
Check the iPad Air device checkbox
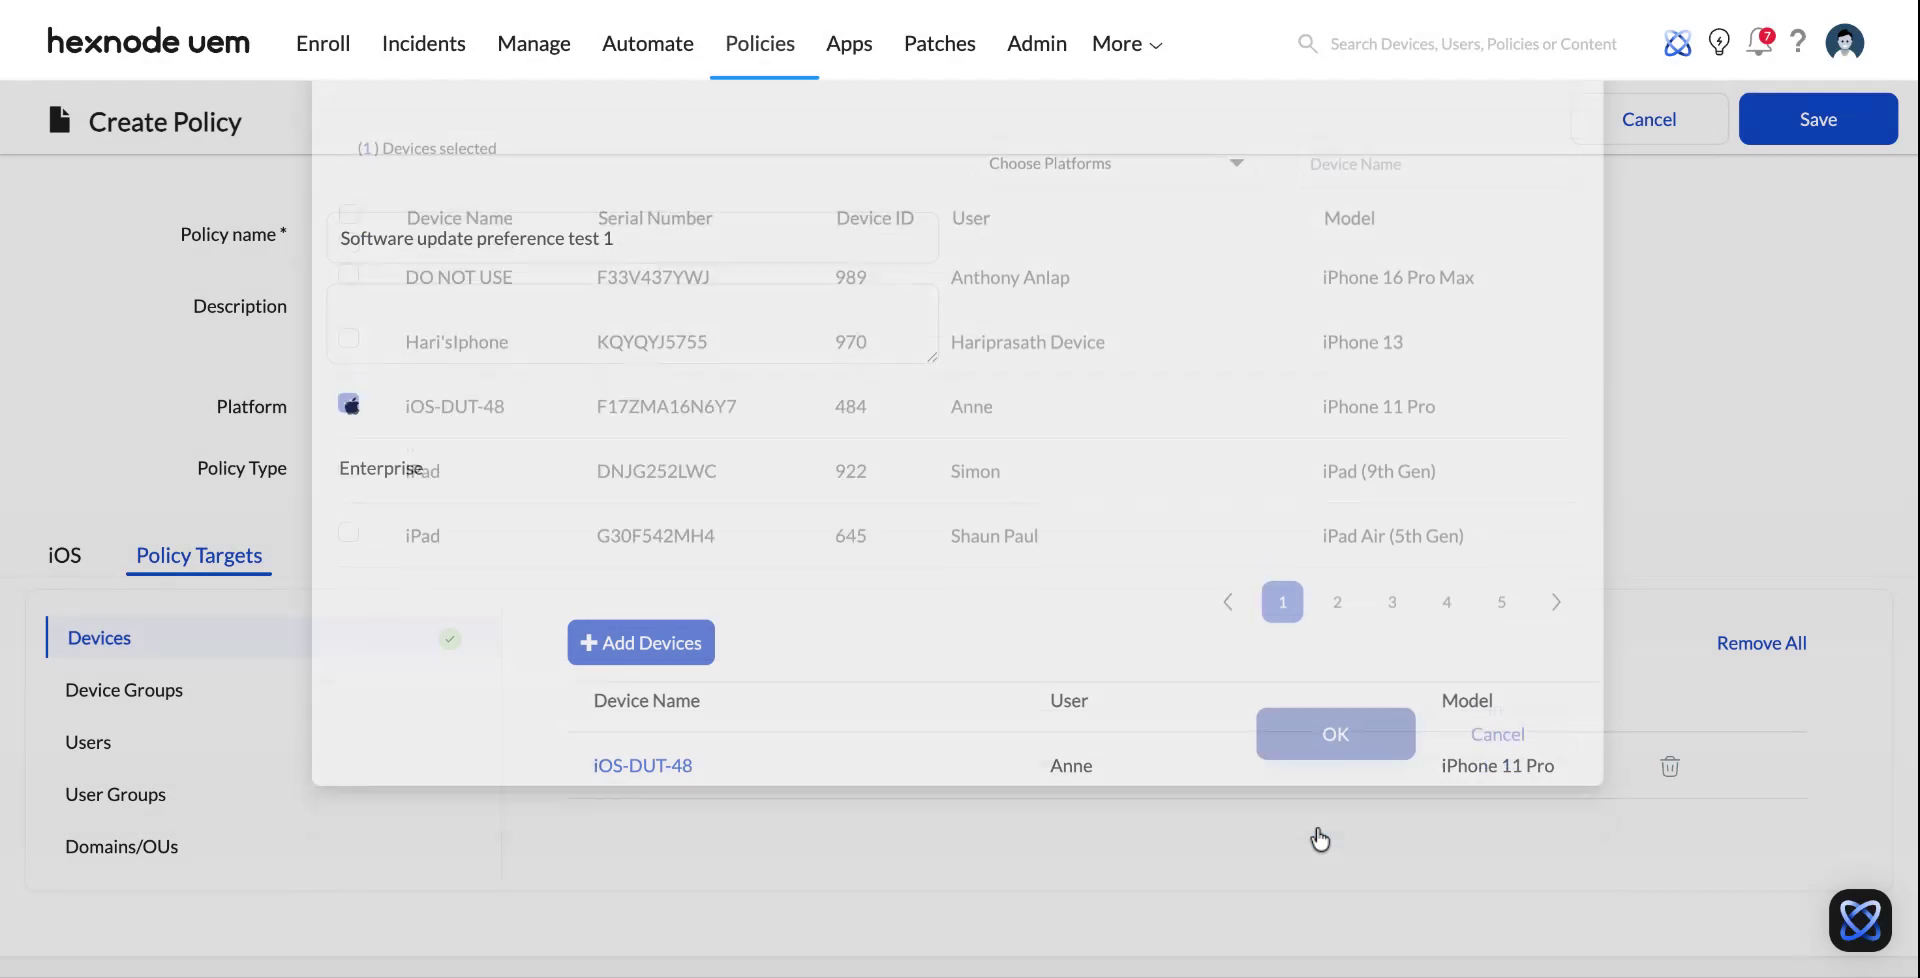click(x=348, y=532)
